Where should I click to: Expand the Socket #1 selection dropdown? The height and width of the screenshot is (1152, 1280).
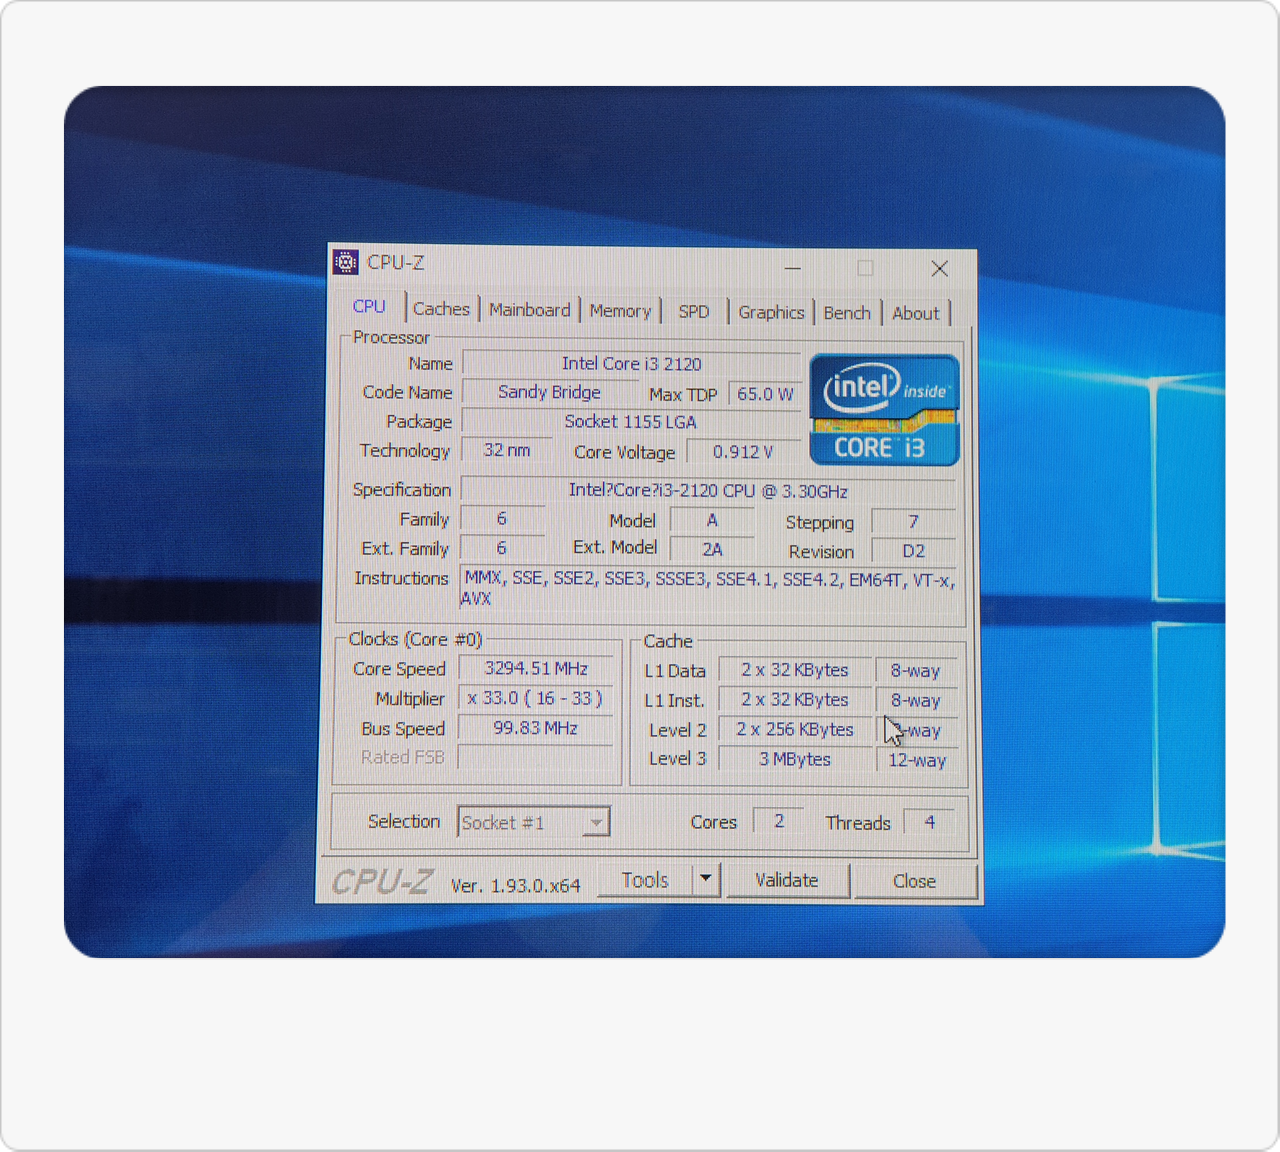pos(596,822)
